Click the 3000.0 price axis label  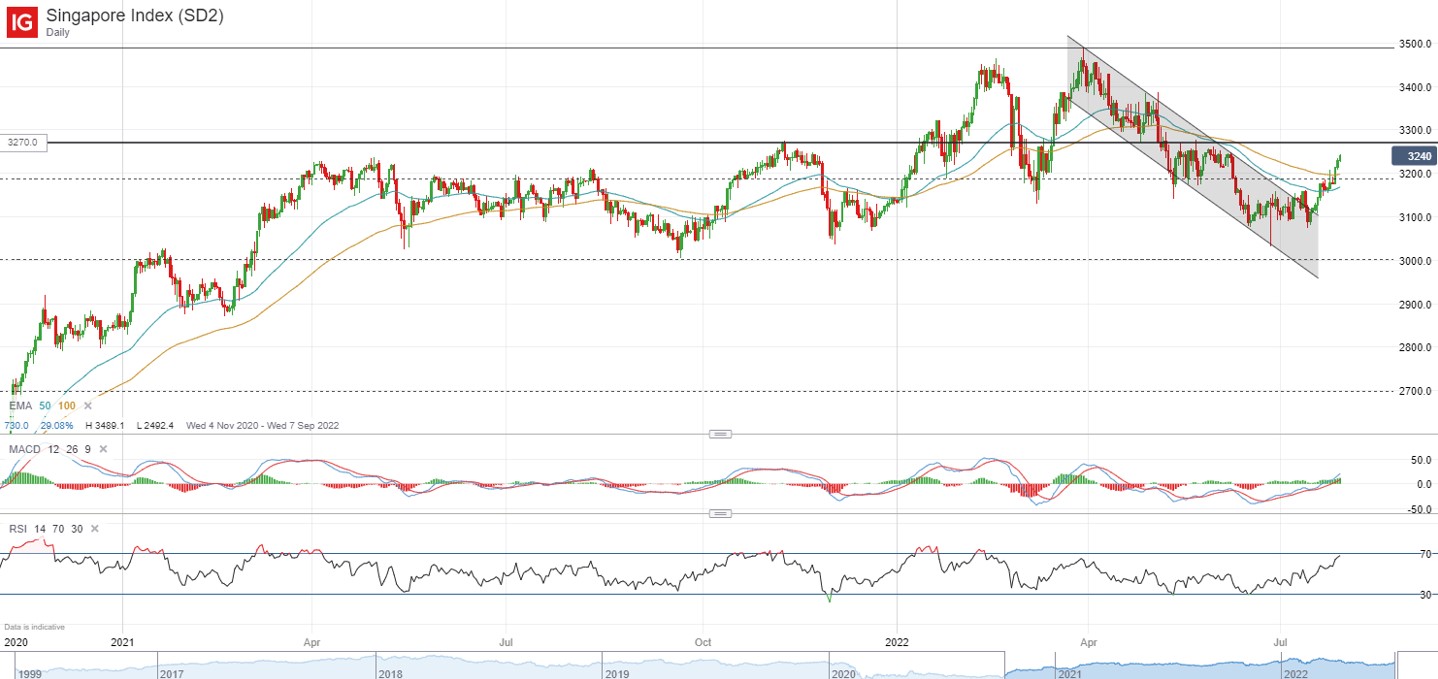point(1415,261)
